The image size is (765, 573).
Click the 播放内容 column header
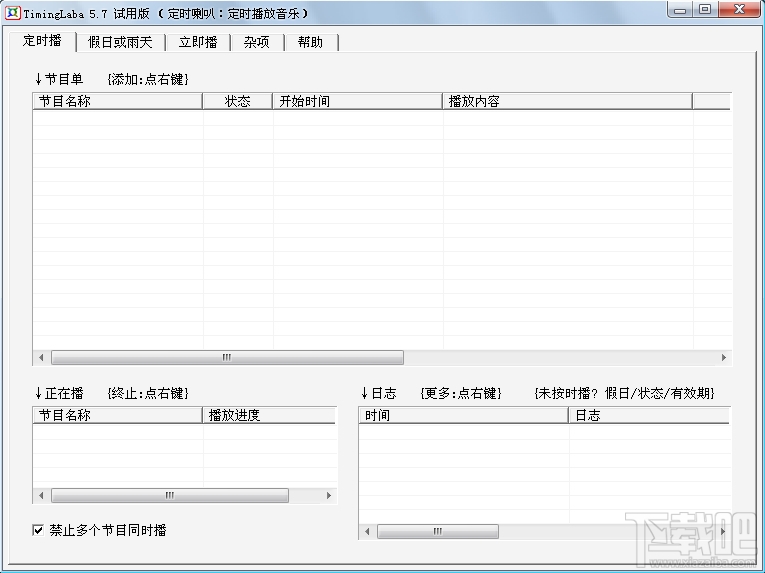[x=567, y=101]
